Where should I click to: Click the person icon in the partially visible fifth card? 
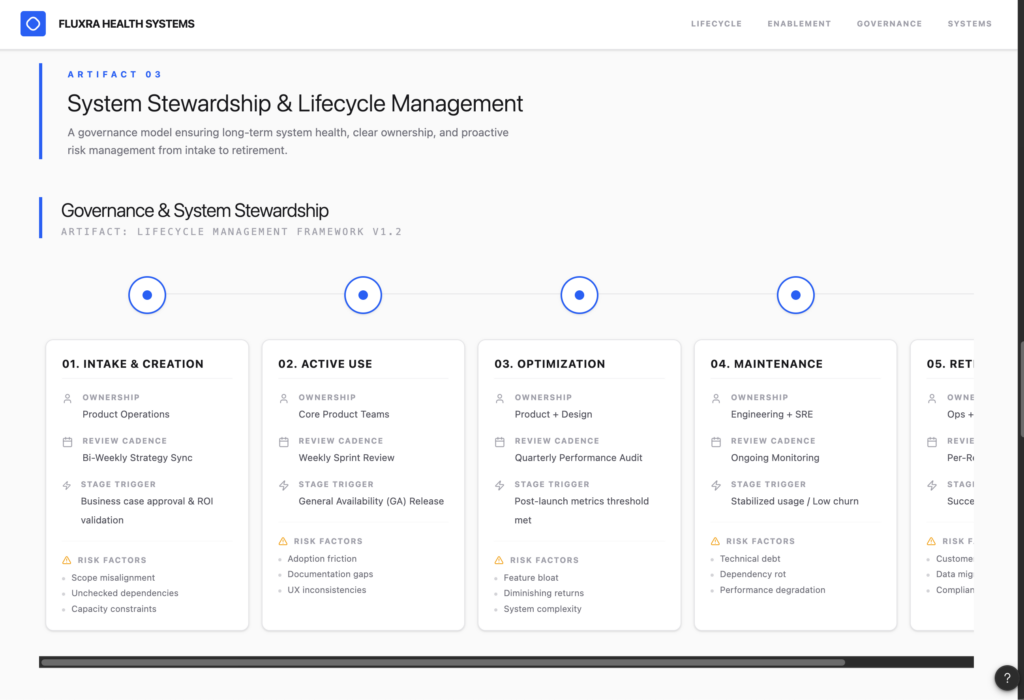pyautogui.click(x=932, y=398)
